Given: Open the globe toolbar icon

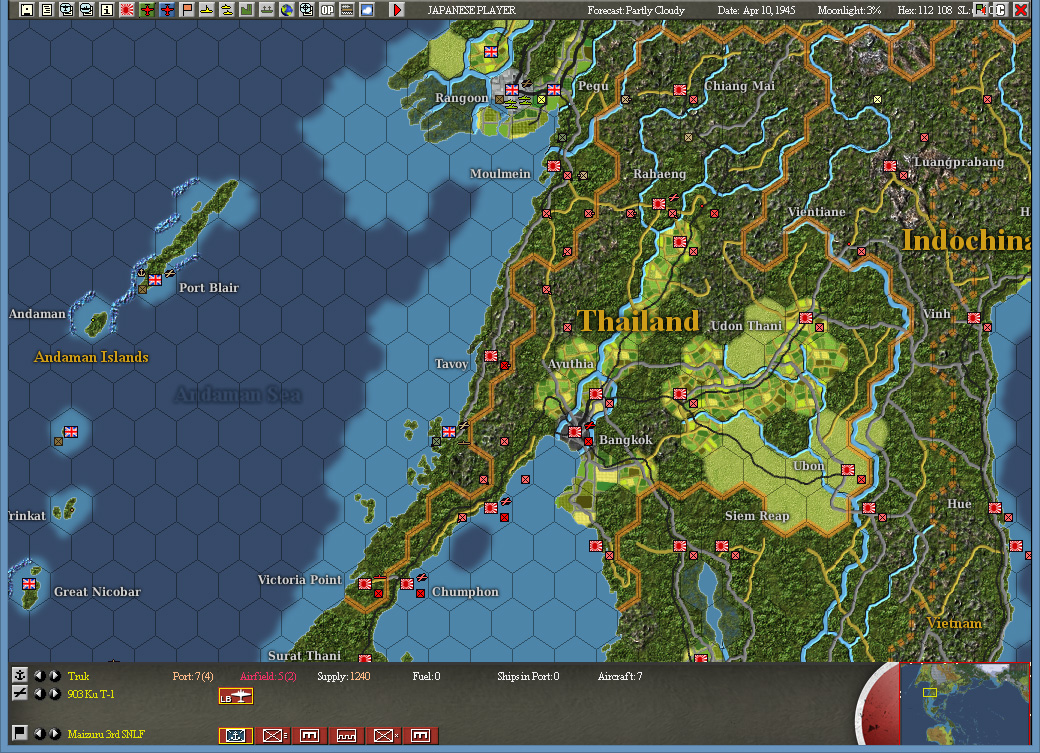Looking at the screenshot, I should pyautogui.click(x=287, y=9).
